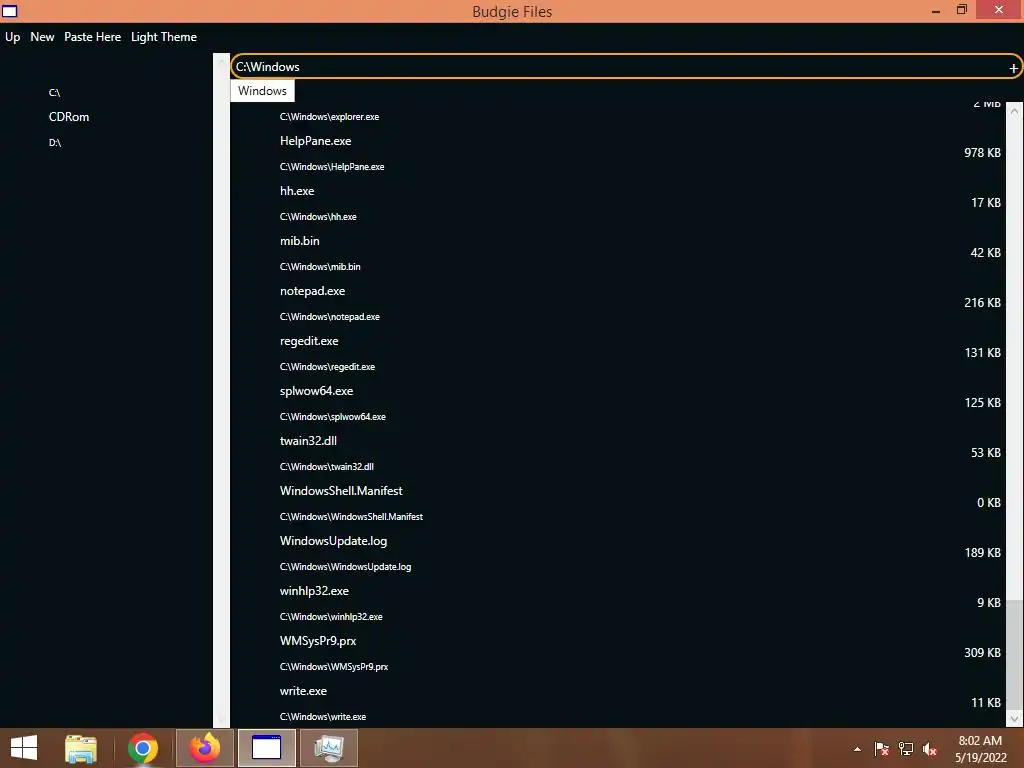
Task: Click the file list scrollbar thumb
Action: [x=1014, y=654]
